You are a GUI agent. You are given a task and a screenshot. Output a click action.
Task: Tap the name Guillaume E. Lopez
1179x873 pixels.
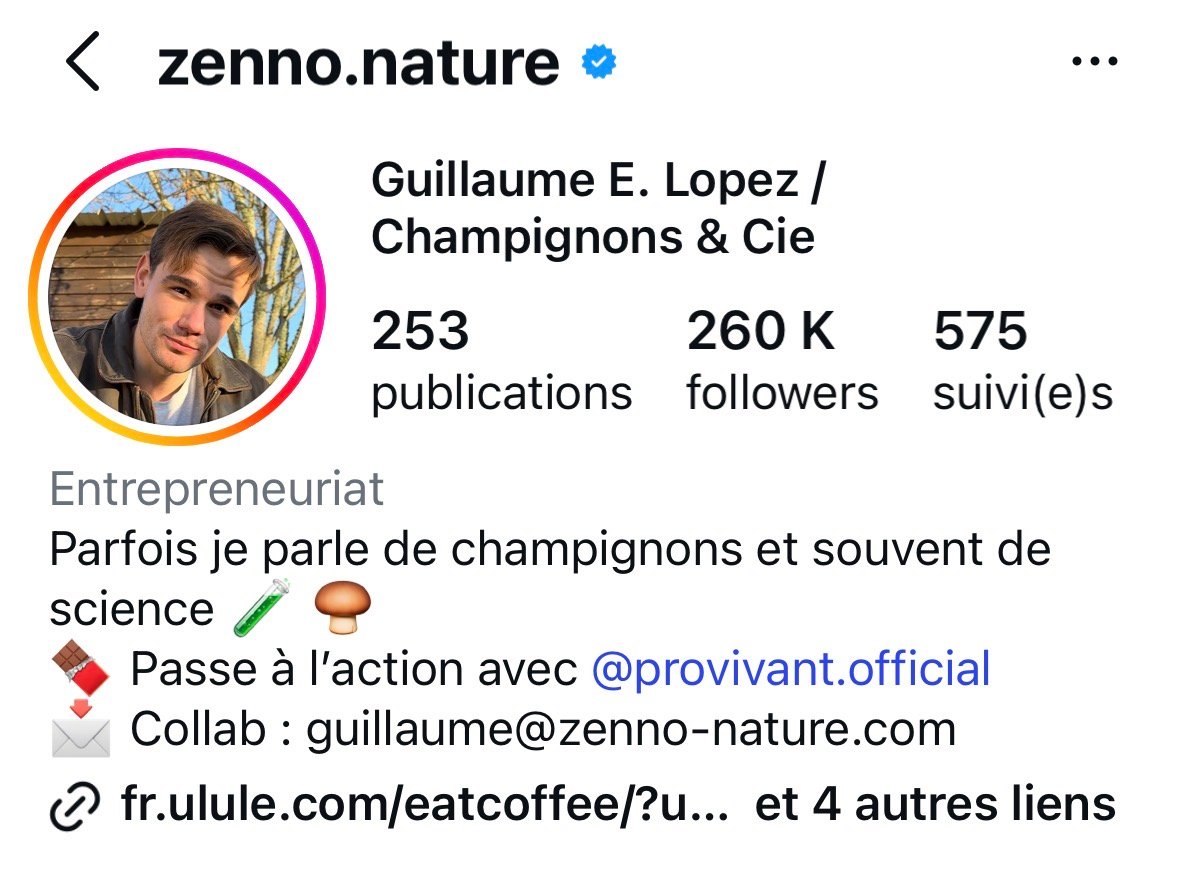tap(585, 180)
